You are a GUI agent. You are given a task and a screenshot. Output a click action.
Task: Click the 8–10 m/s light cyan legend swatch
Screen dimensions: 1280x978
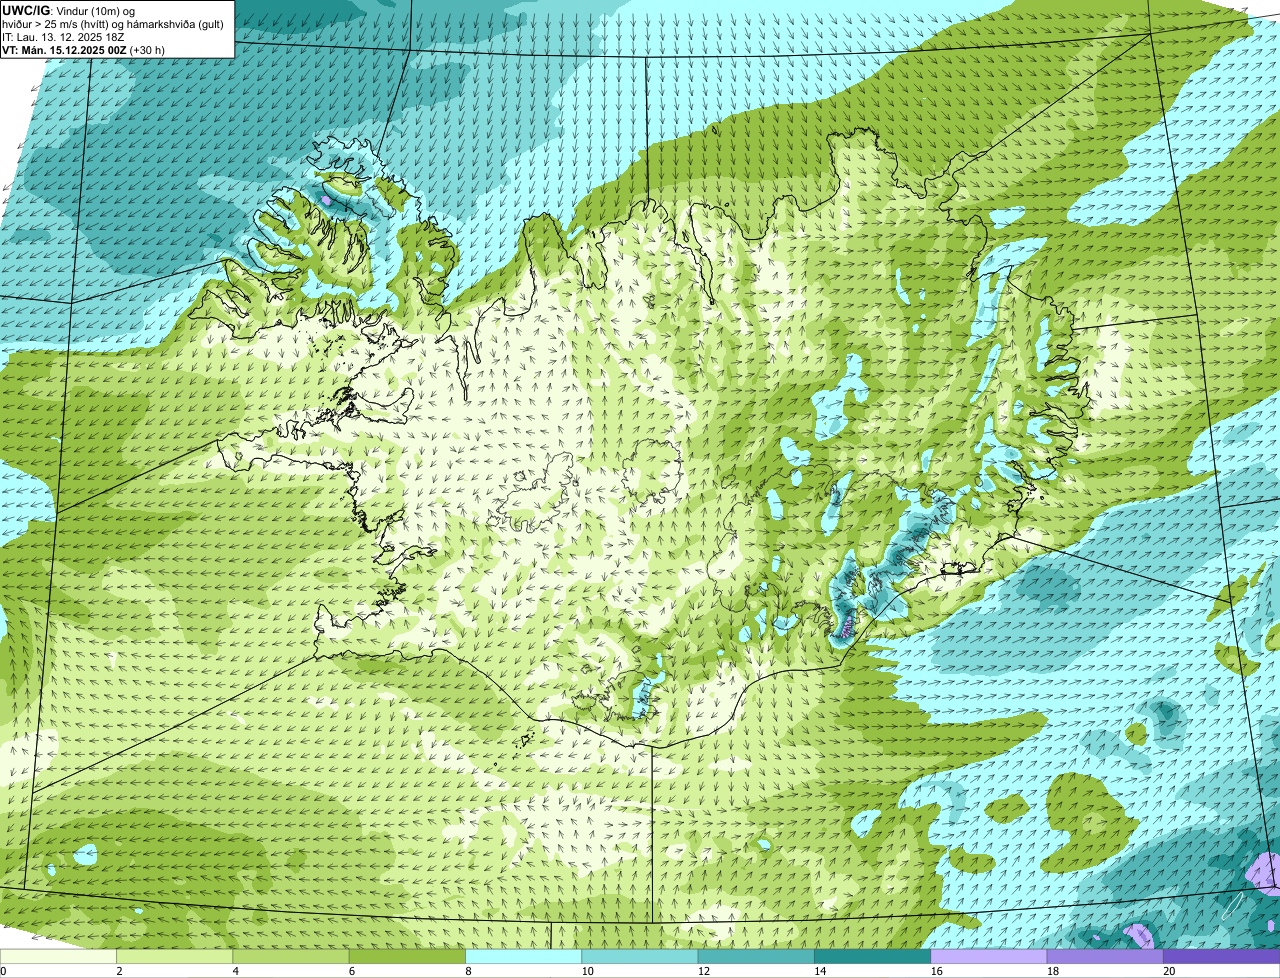(524, 956)
